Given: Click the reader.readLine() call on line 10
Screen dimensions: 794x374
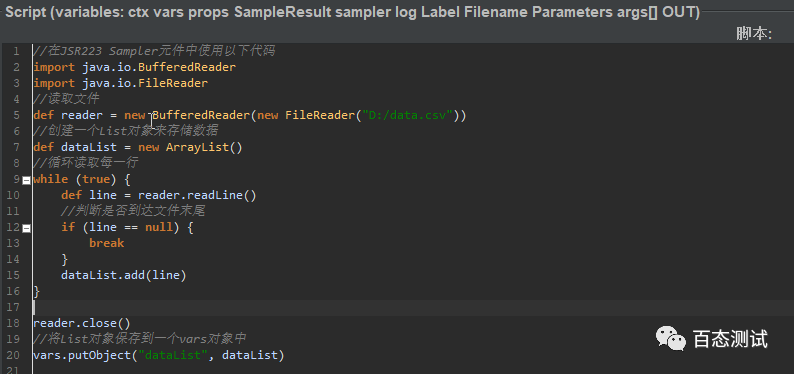Looking at the screenshot, I should pyautogui.click(x=197, y=195).
